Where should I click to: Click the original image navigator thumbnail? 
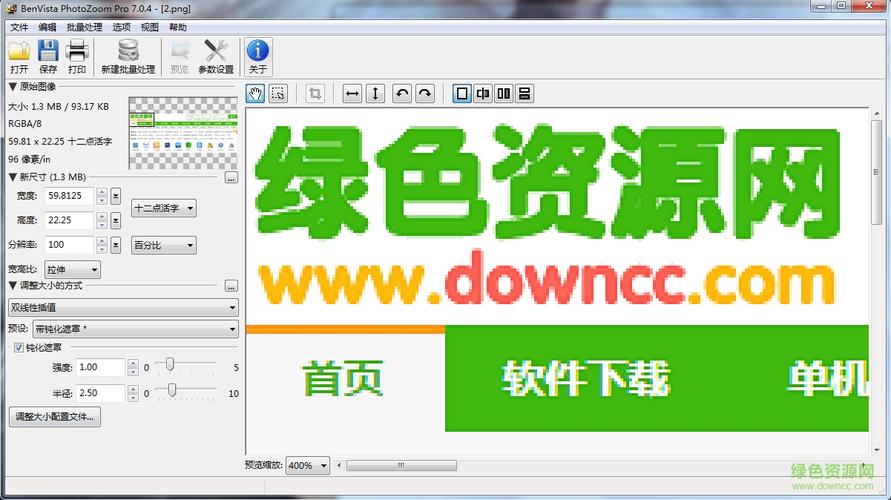click(184, 133)
